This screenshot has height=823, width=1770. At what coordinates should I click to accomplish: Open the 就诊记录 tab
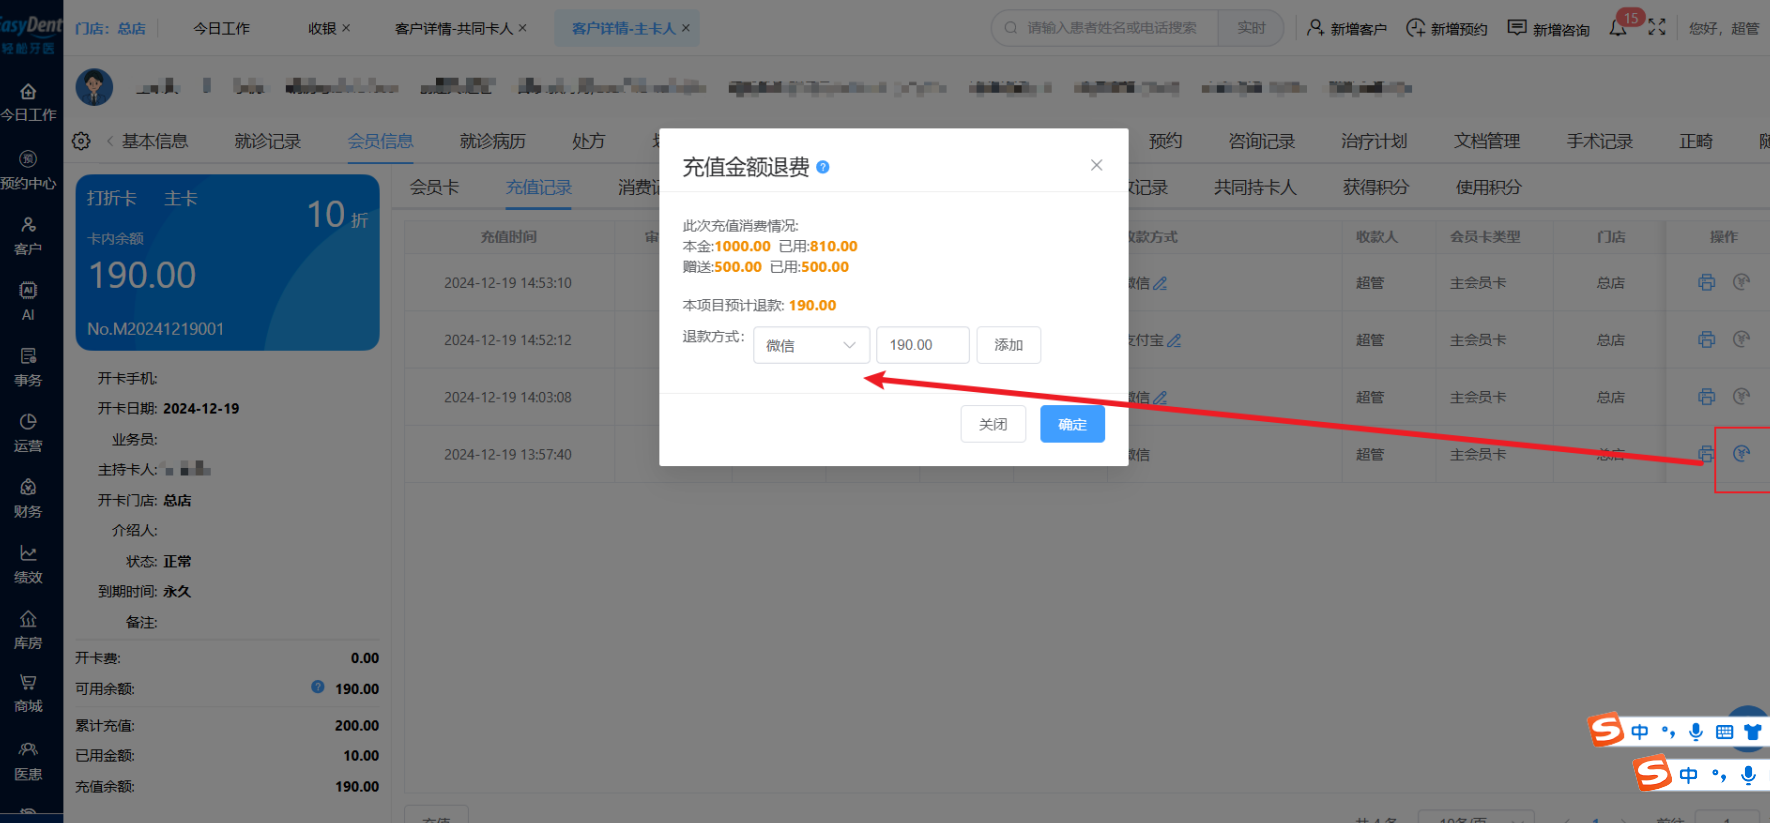click(268, 141)
